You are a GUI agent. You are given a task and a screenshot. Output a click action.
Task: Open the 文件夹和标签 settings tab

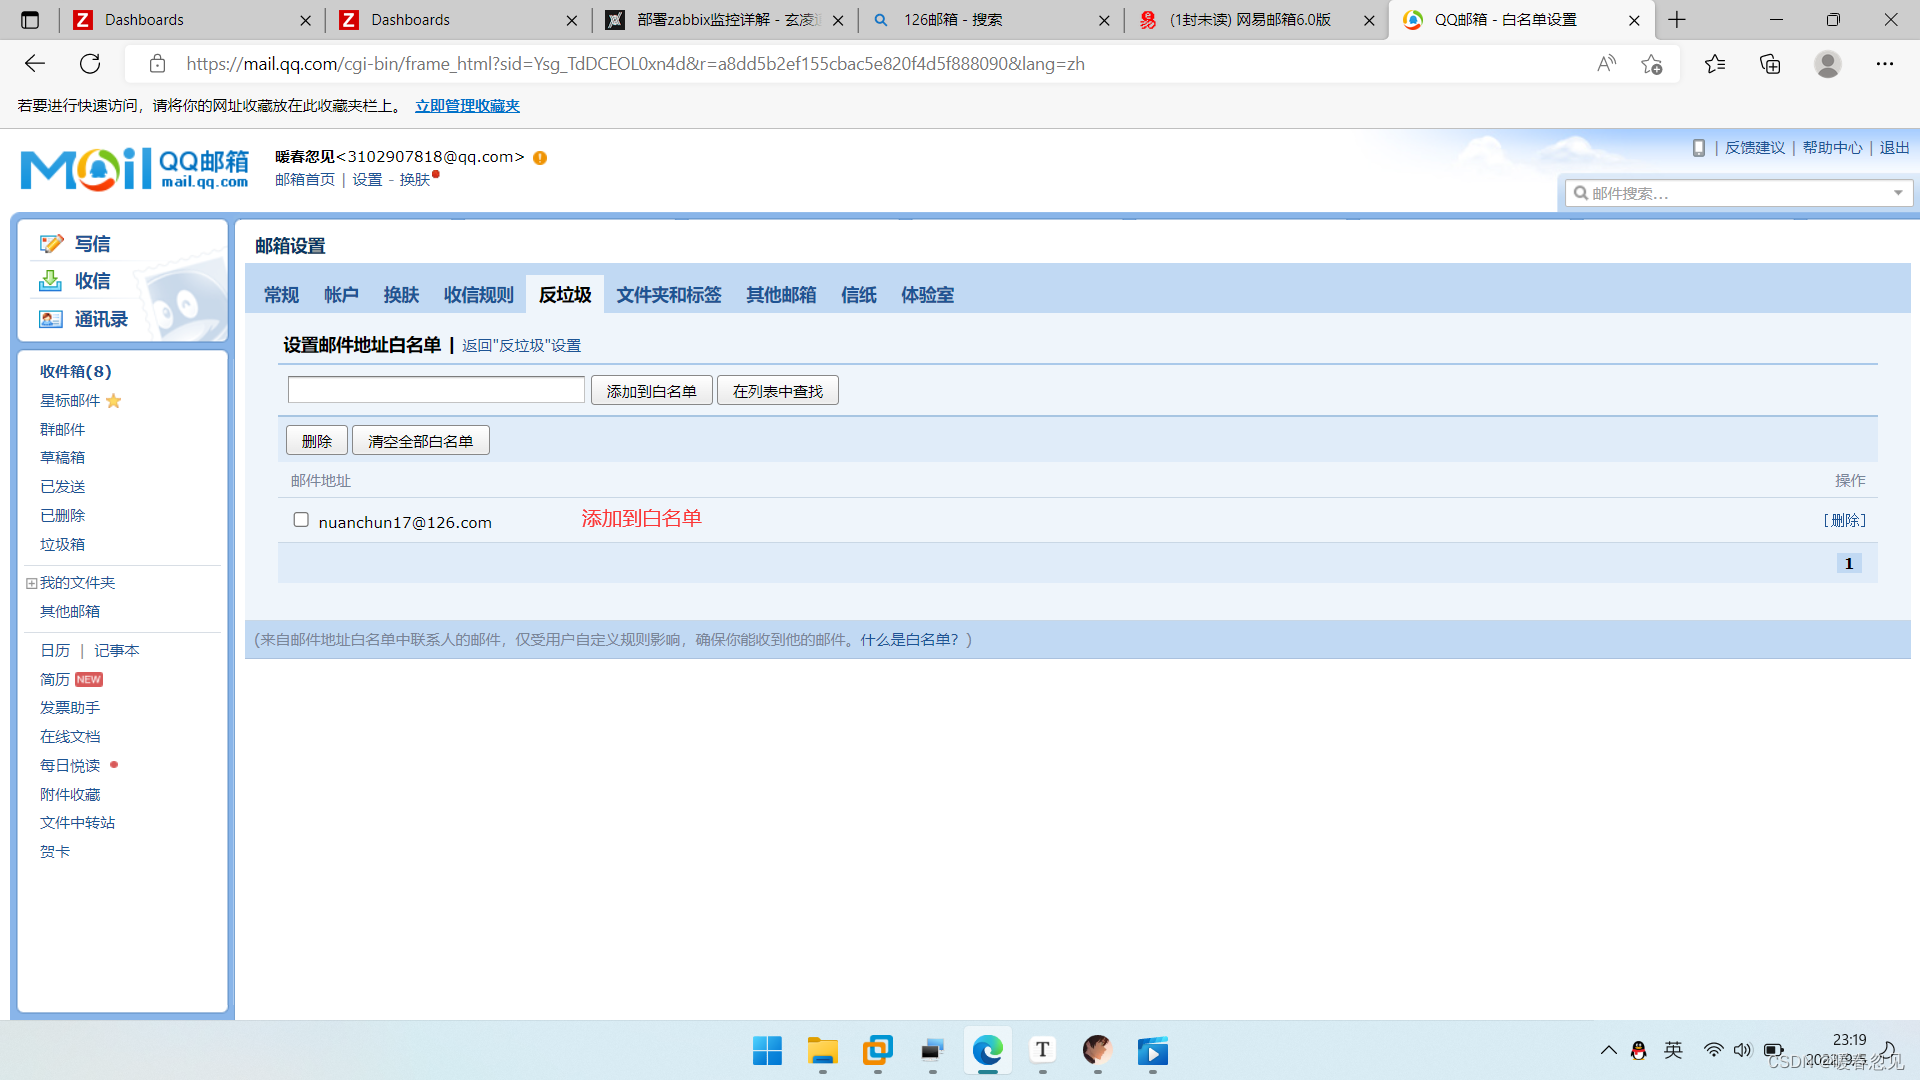[668, 295]
